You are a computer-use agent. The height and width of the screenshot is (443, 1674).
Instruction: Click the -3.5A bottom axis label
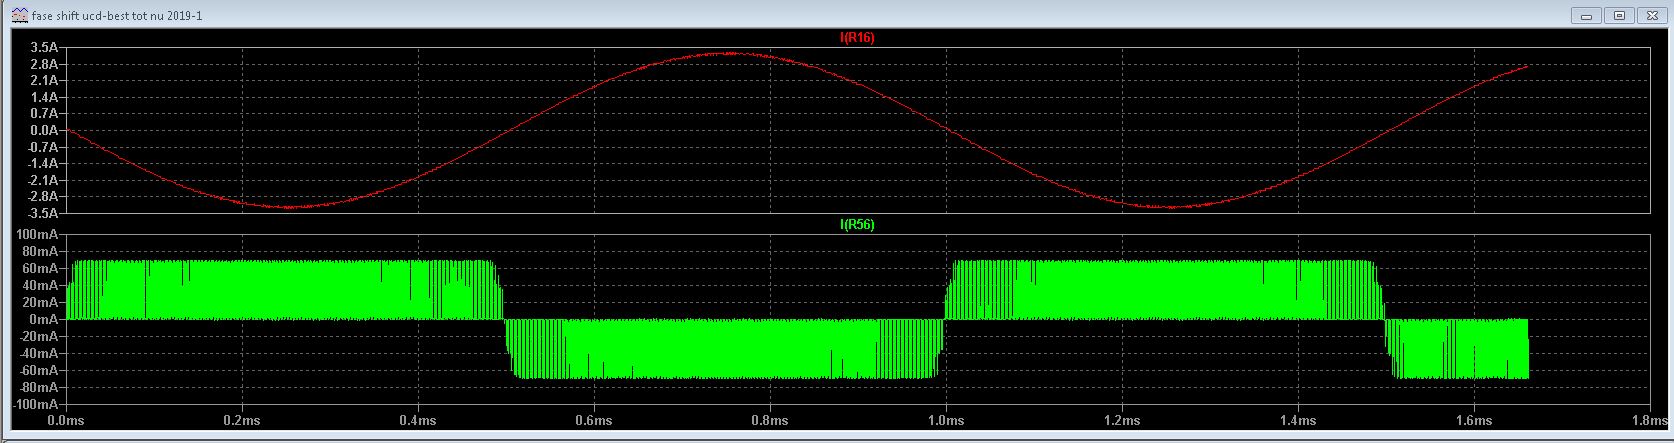44,213
